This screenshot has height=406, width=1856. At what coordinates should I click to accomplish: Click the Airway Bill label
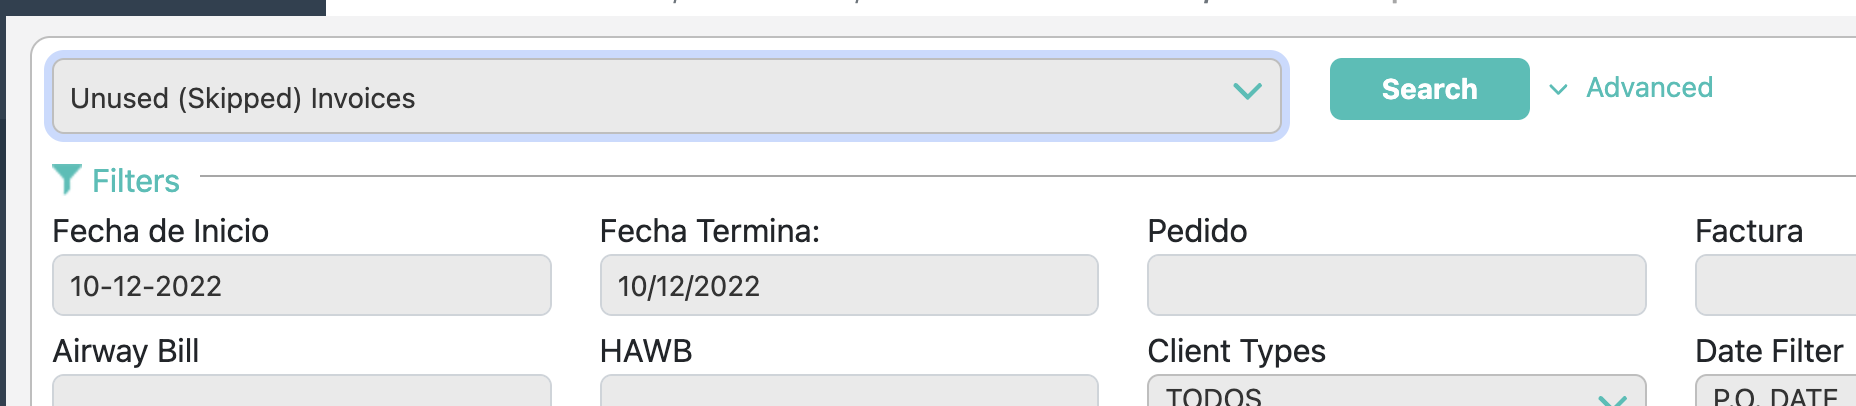pyautogui.click(x=125, y=351)
